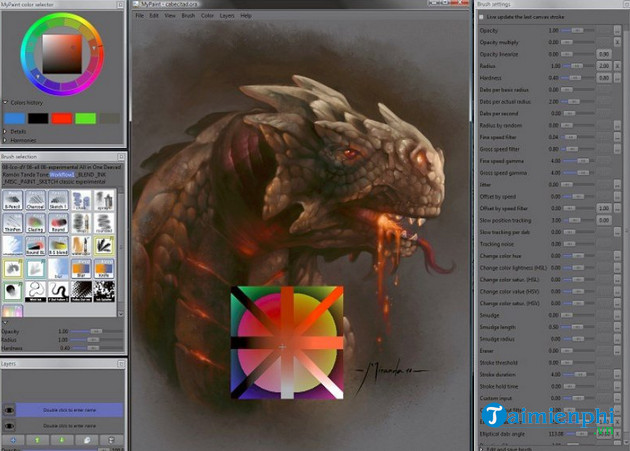Collapse the brush quick settings arrow
The image size is (630, 451).
click(x=5, y=322)
